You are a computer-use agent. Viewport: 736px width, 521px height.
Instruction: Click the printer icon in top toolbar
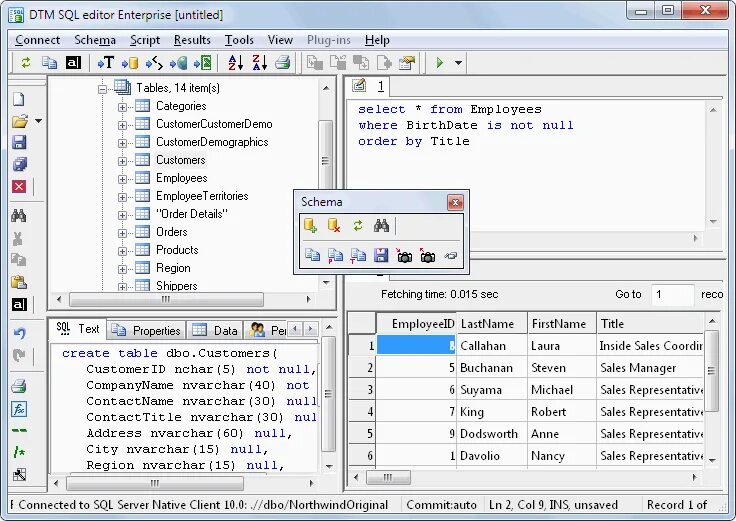click(x=283, y=62)
